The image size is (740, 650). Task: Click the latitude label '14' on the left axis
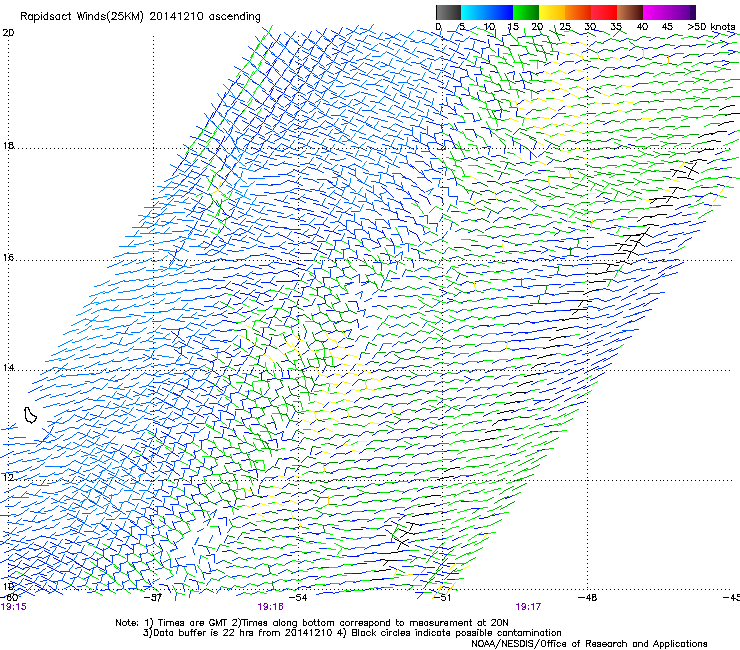[8, 368]
